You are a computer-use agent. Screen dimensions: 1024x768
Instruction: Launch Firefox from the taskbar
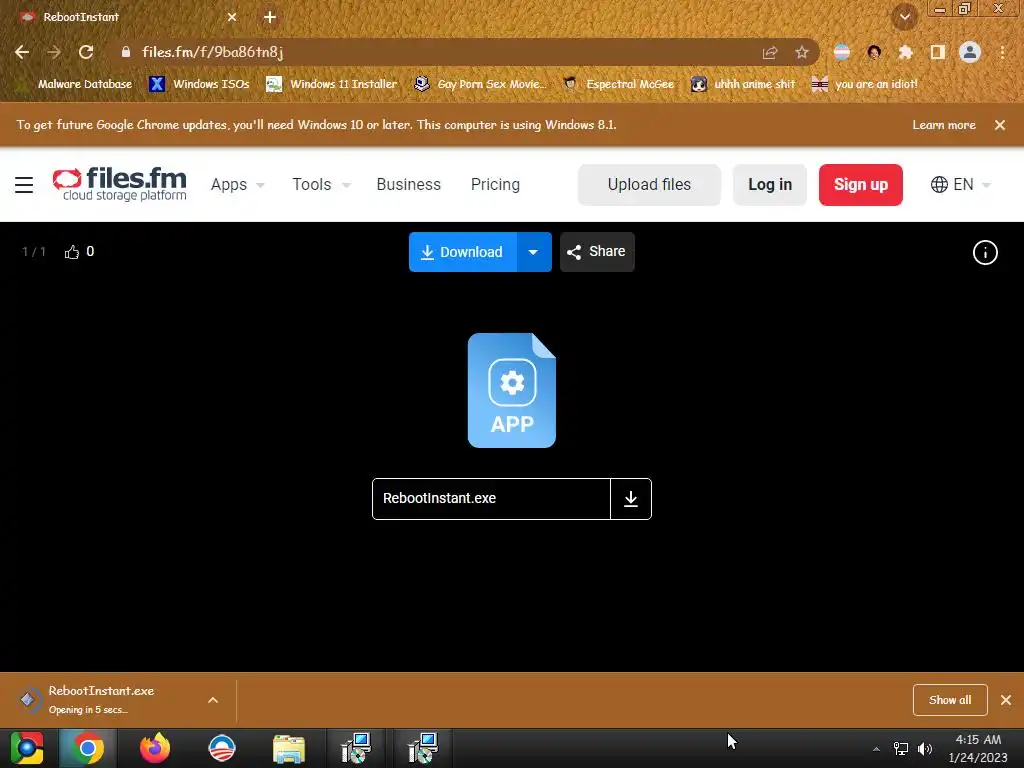tap(155, 748)
